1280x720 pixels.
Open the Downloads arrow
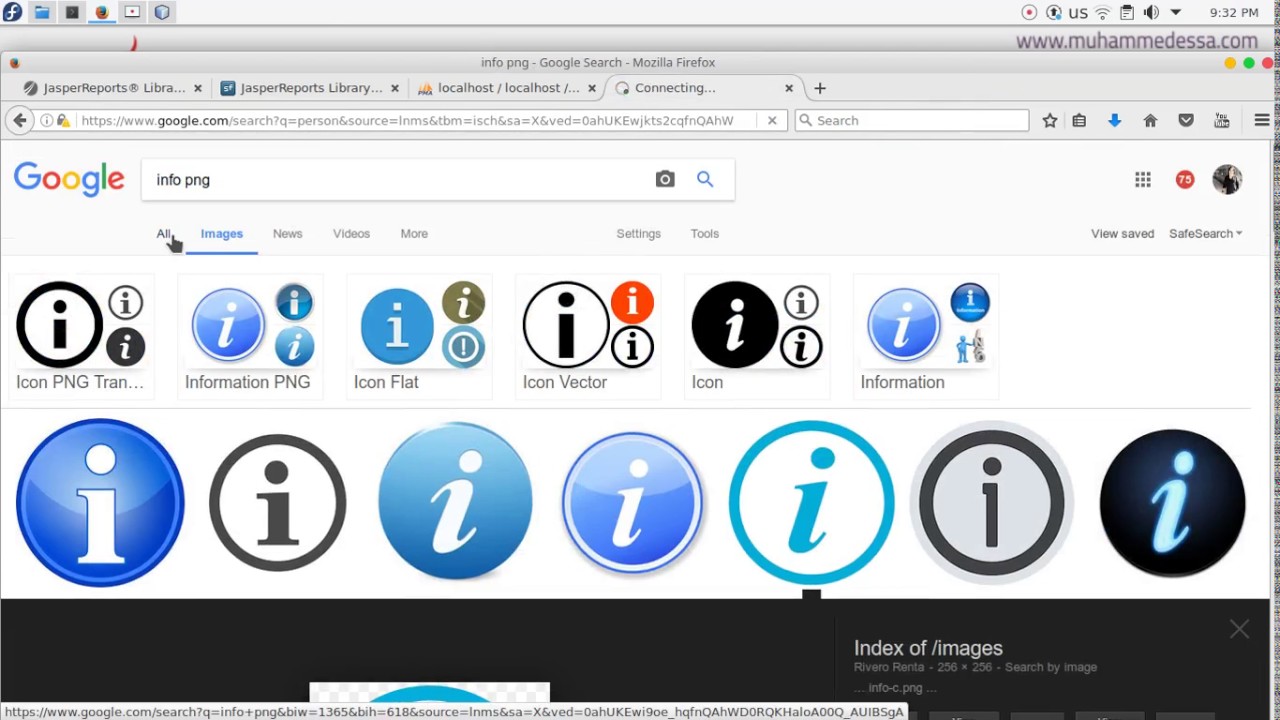coord(1114,120)
